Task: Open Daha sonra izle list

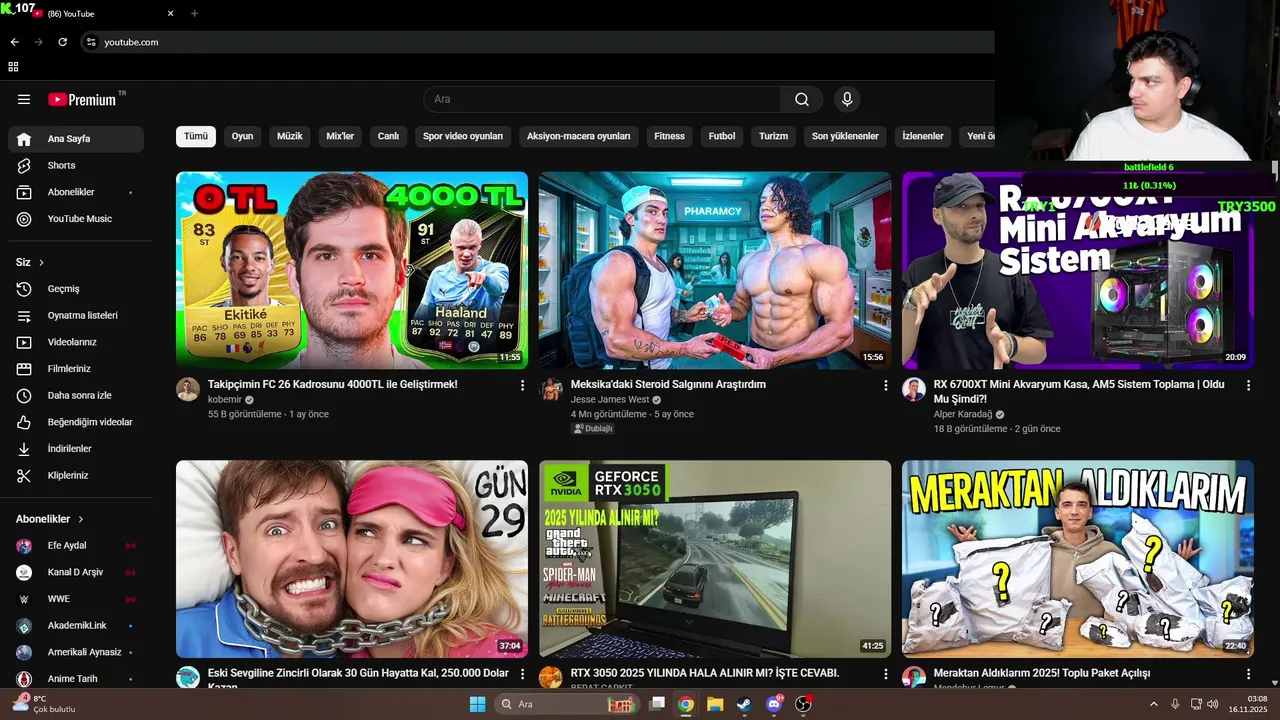Action: tap(76, 395)
